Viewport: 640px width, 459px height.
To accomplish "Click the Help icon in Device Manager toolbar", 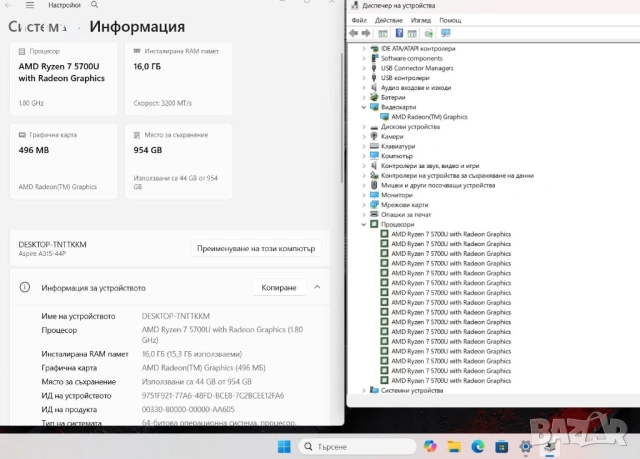I will click(x=399, y=33).
